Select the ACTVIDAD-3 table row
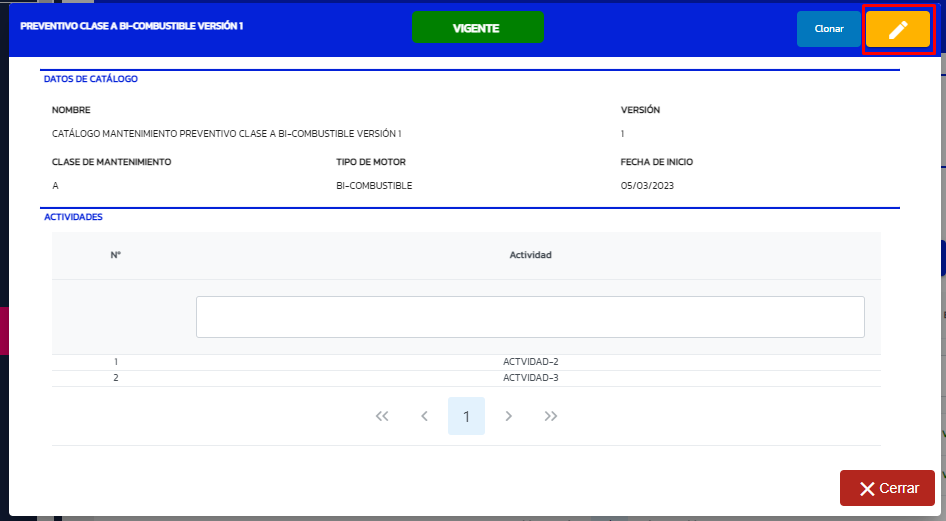 coord(530,378)
